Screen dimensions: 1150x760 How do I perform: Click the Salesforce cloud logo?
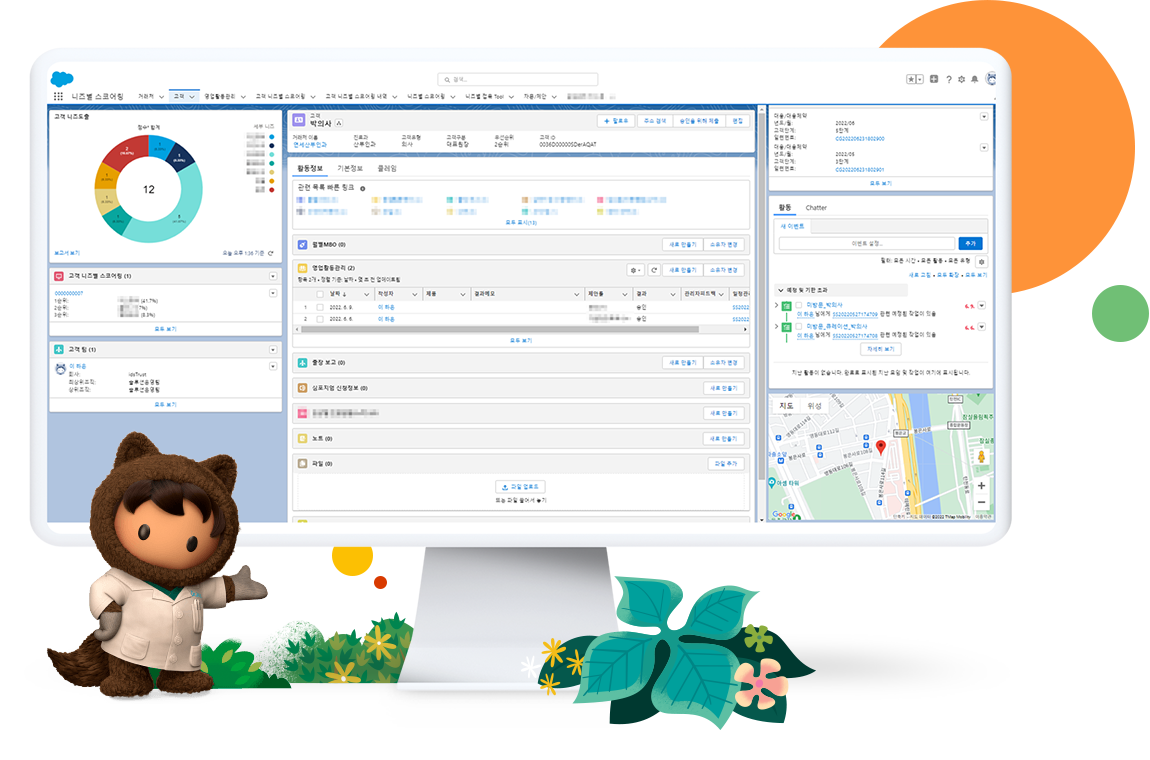[62, 78]
